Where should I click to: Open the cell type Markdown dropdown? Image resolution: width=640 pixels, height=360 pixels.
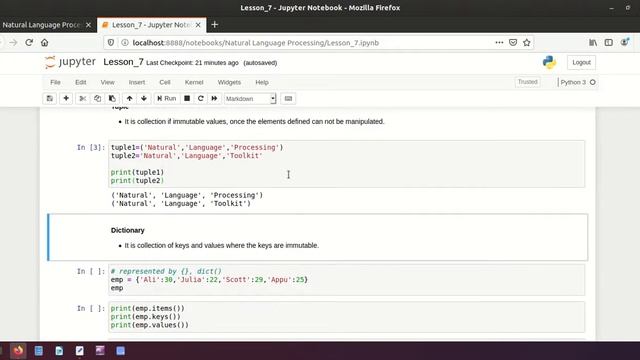pos(250,99)
